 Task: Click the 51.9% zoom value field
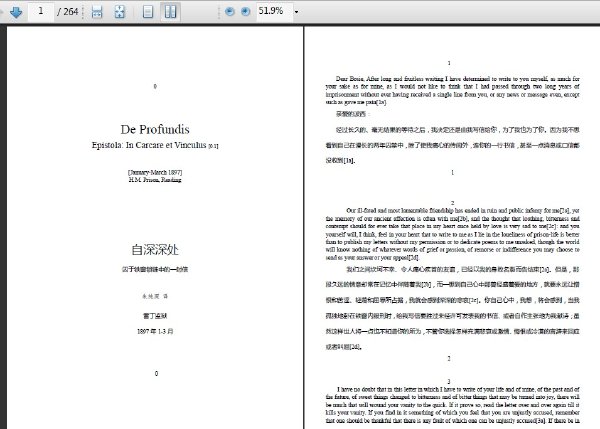click(x=274, y=11)
